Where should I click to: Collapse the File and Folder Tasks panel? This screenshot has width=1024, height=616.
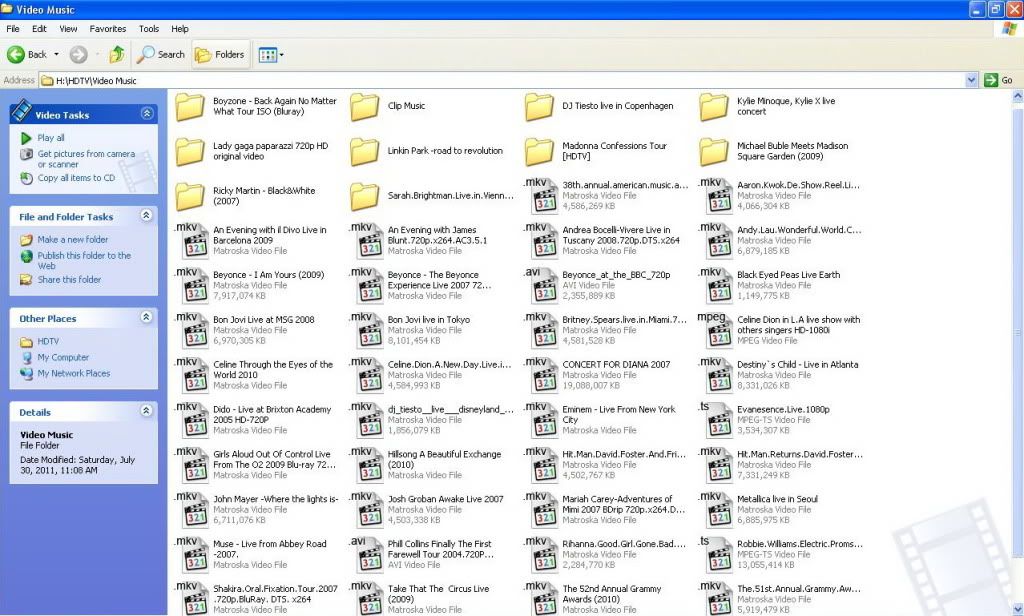coord(146,216)
